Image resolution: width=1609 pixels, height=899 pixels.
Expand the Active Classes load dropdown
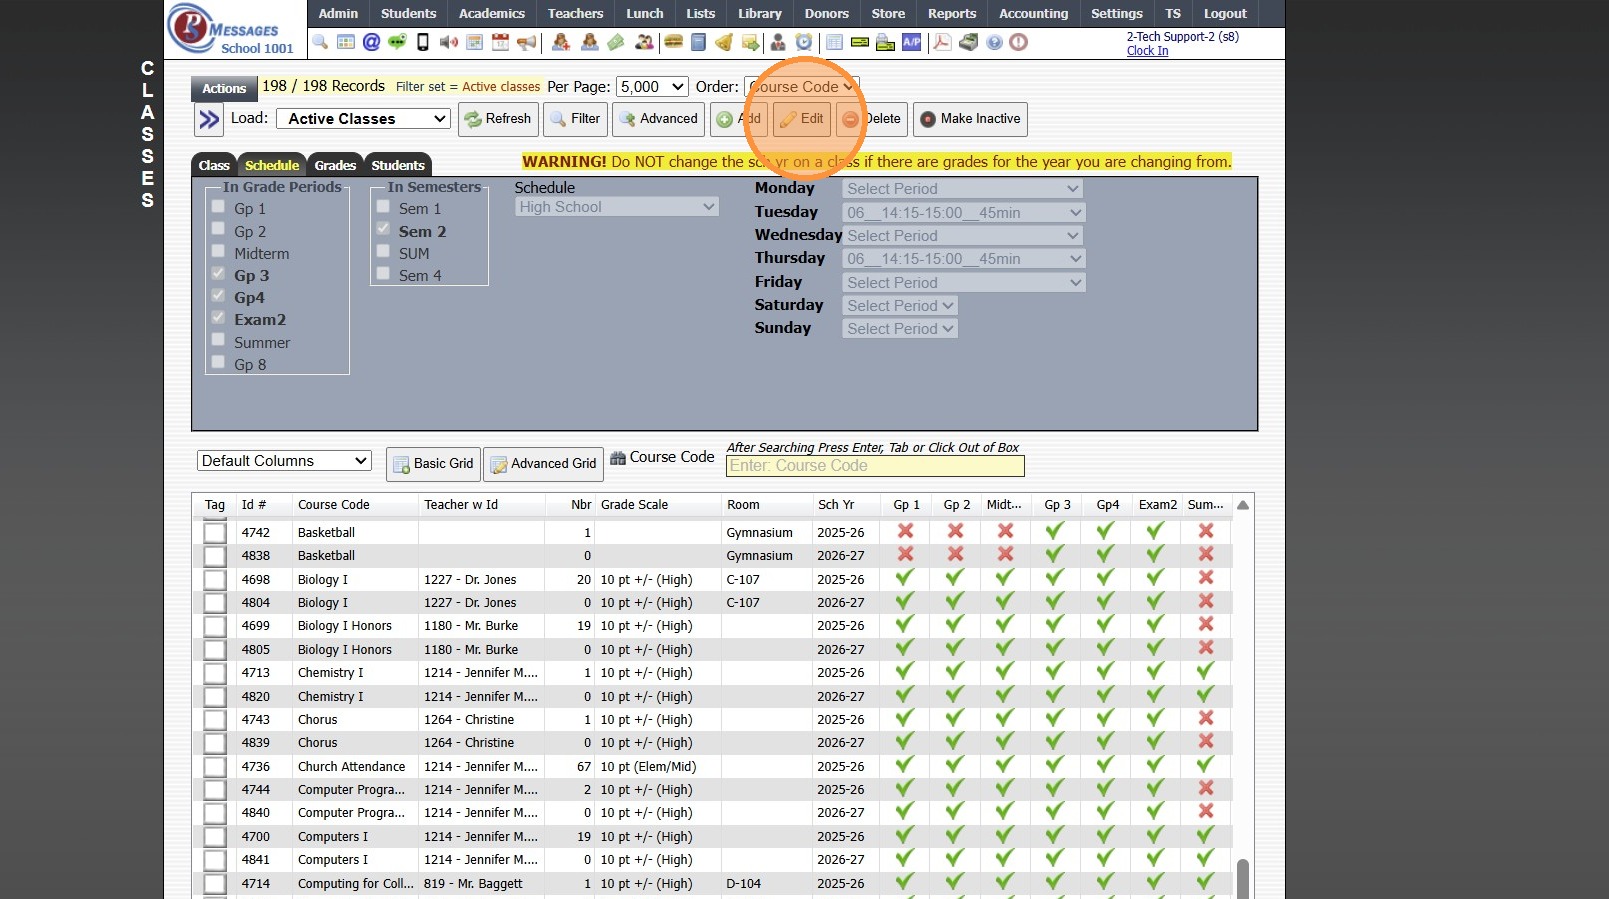363,119
